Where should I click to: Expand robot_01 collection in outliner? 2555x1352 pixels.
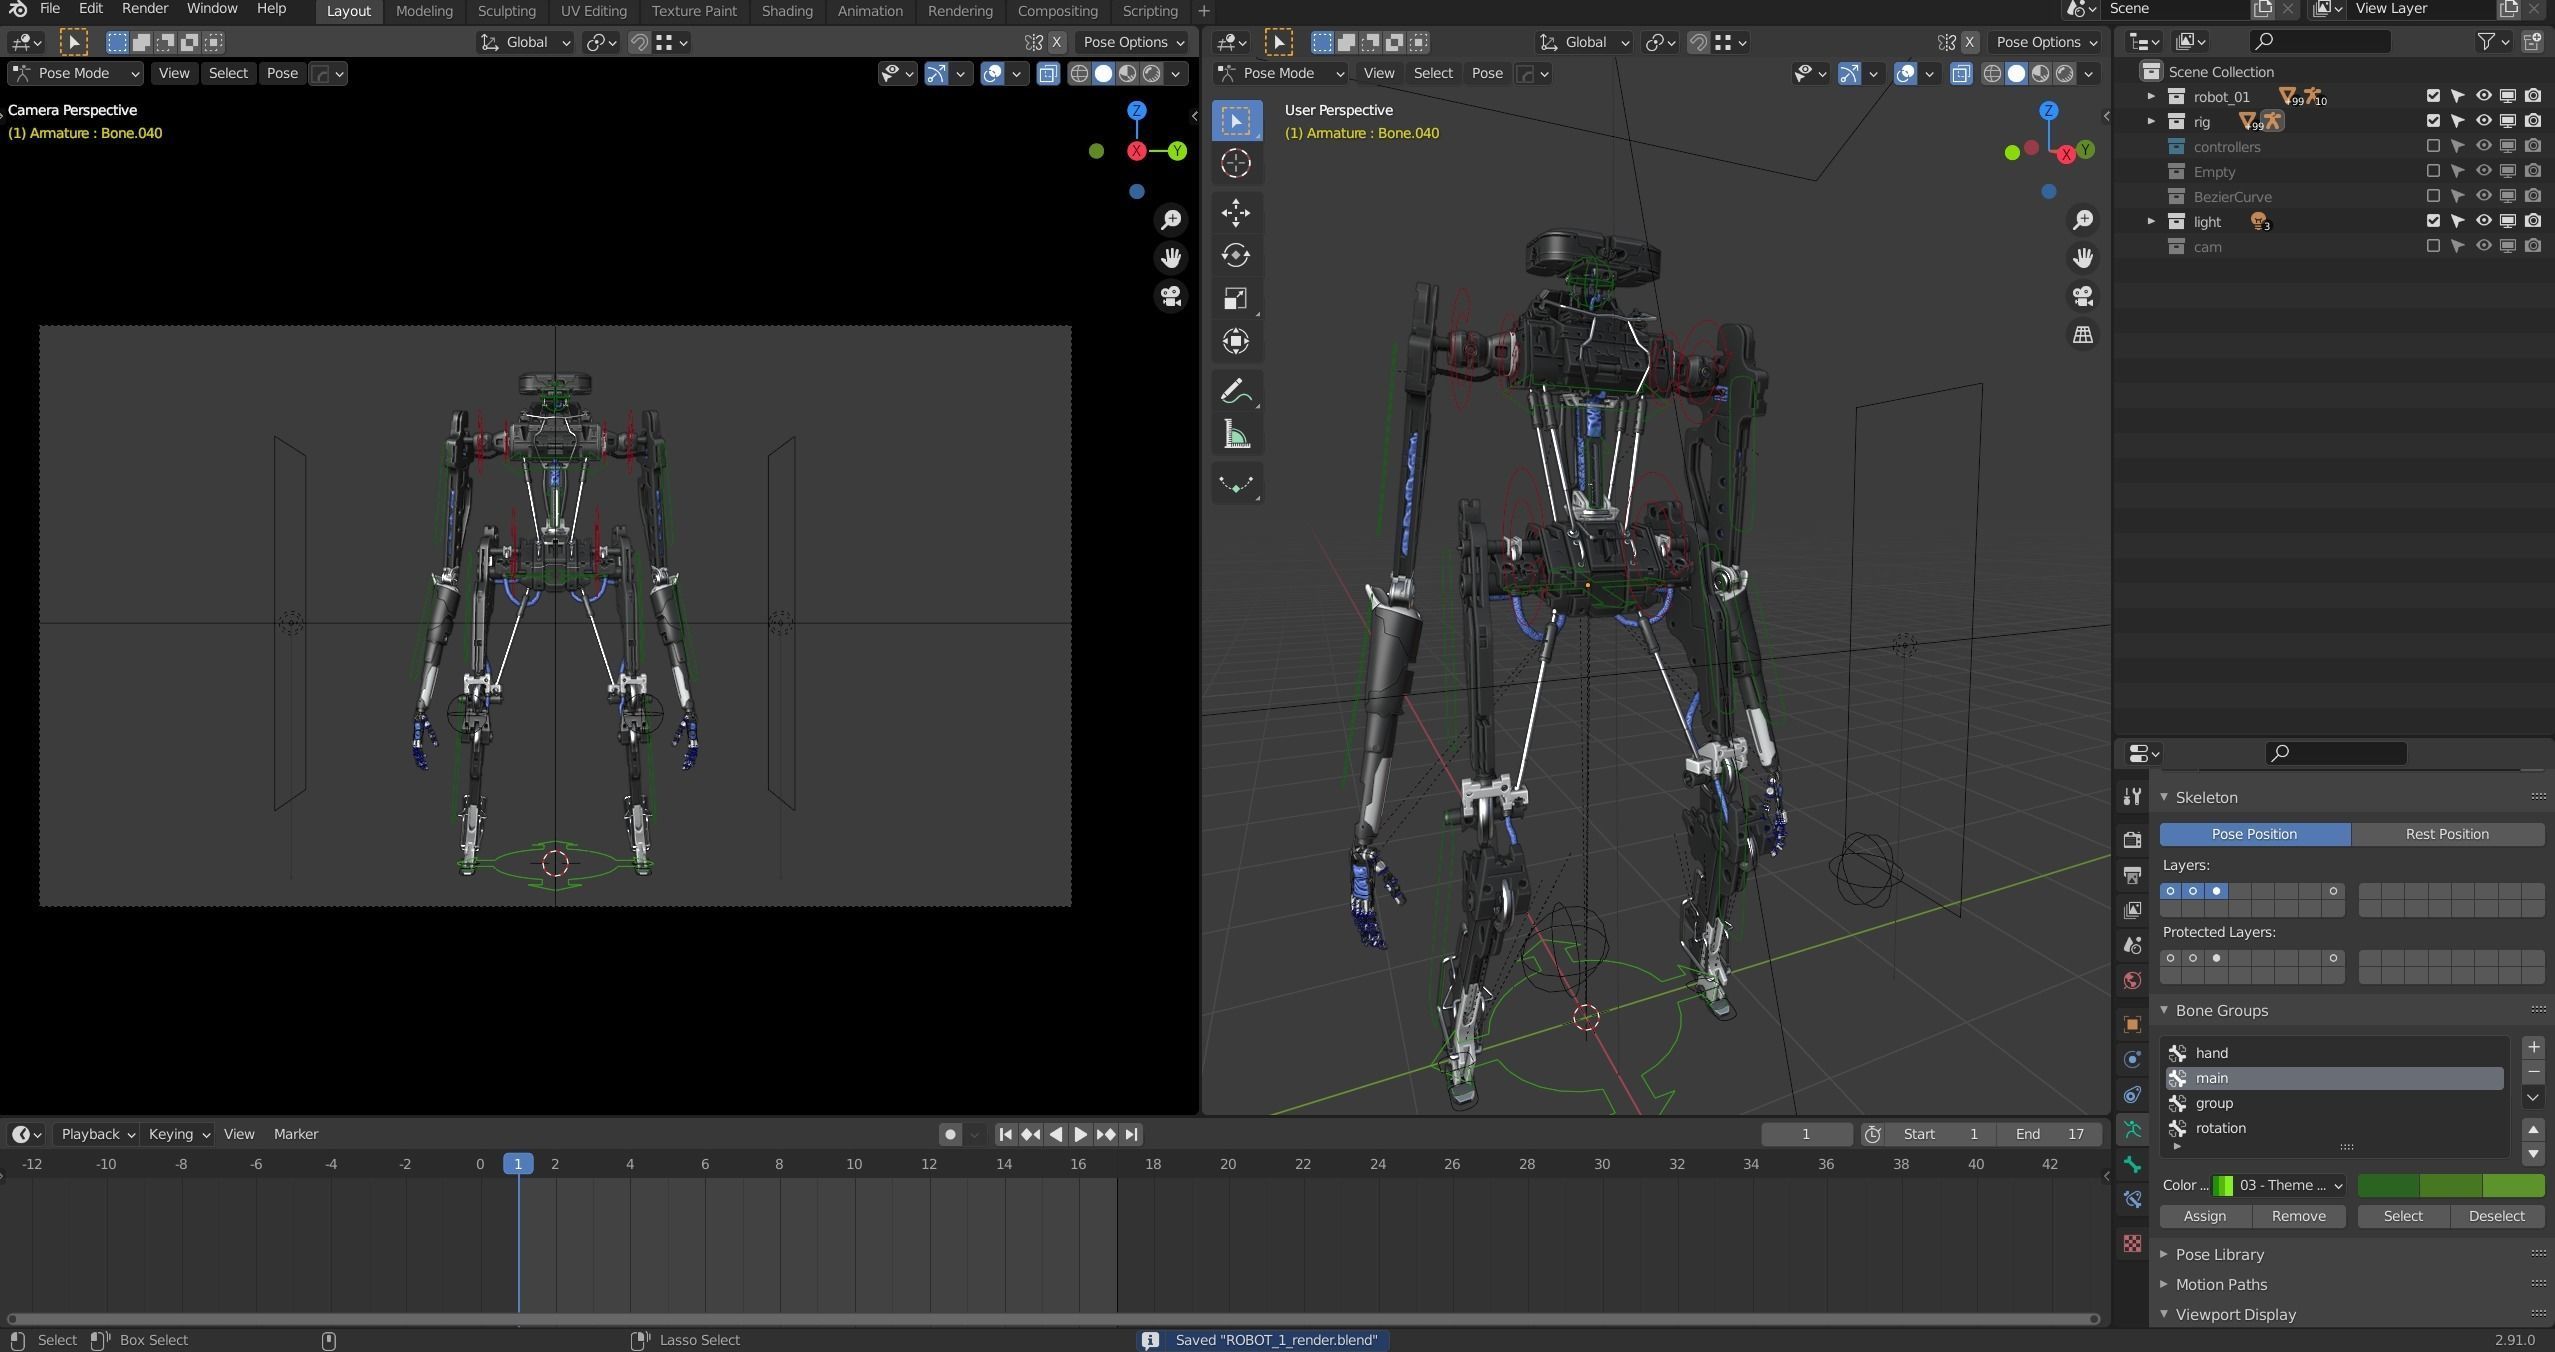pos(2151,96)
